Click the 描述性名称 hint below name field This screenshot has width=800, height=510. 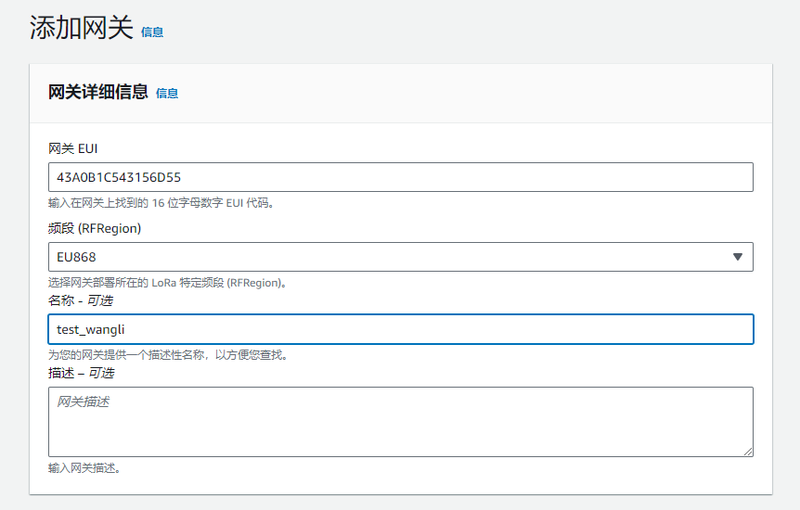coord(168,355)
